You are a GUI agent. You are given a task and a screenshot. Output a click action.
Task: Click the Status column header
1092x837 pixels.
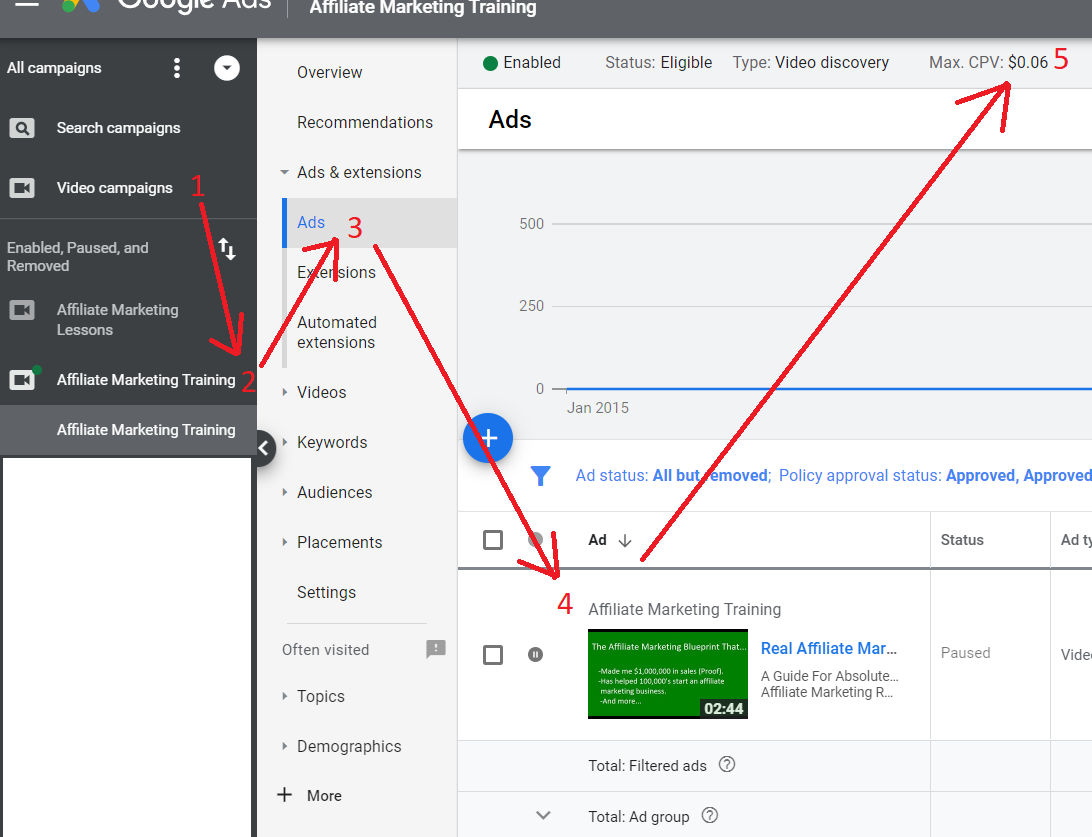click(962, 540)
